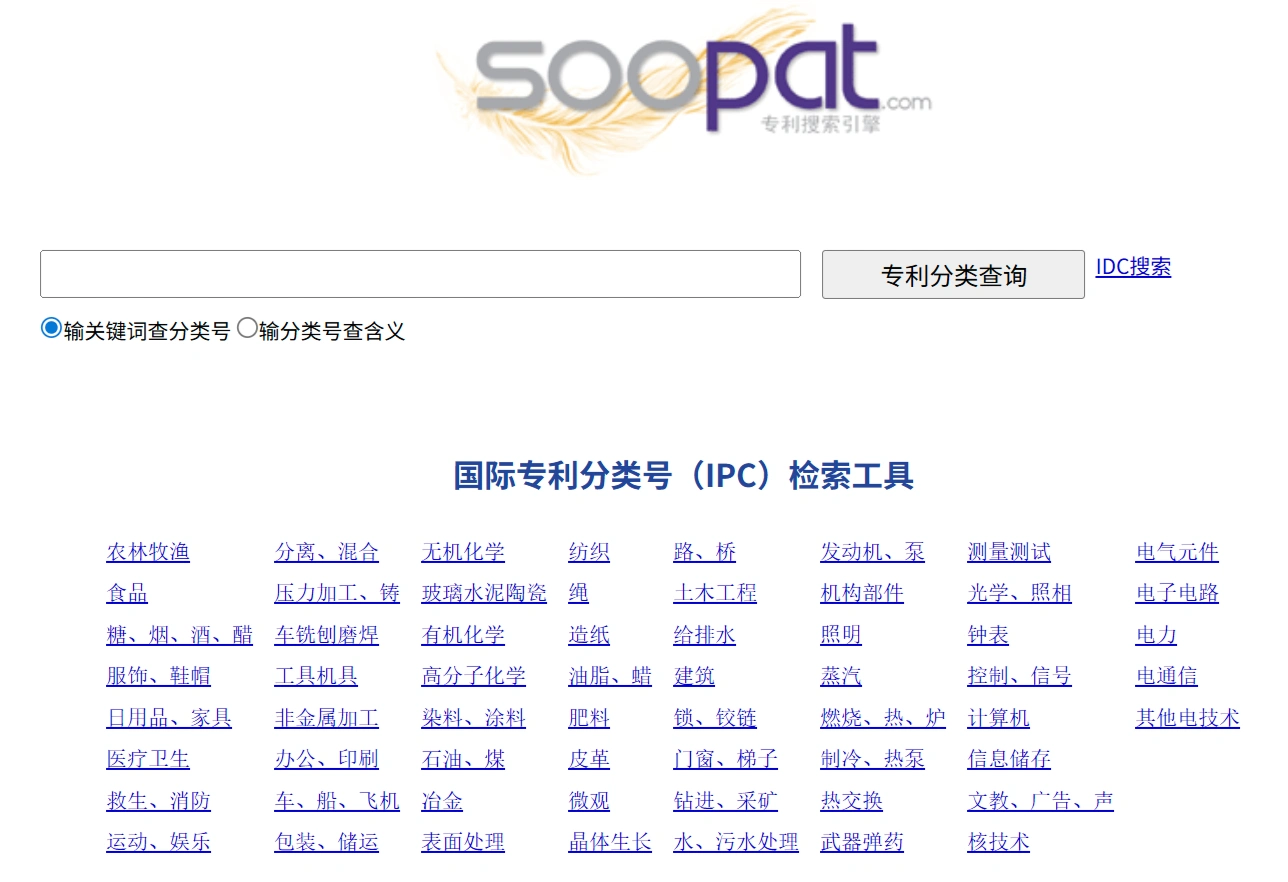Open 染料、涂料 category
The image size is (1288, 882).
click(x=474, y=718)
